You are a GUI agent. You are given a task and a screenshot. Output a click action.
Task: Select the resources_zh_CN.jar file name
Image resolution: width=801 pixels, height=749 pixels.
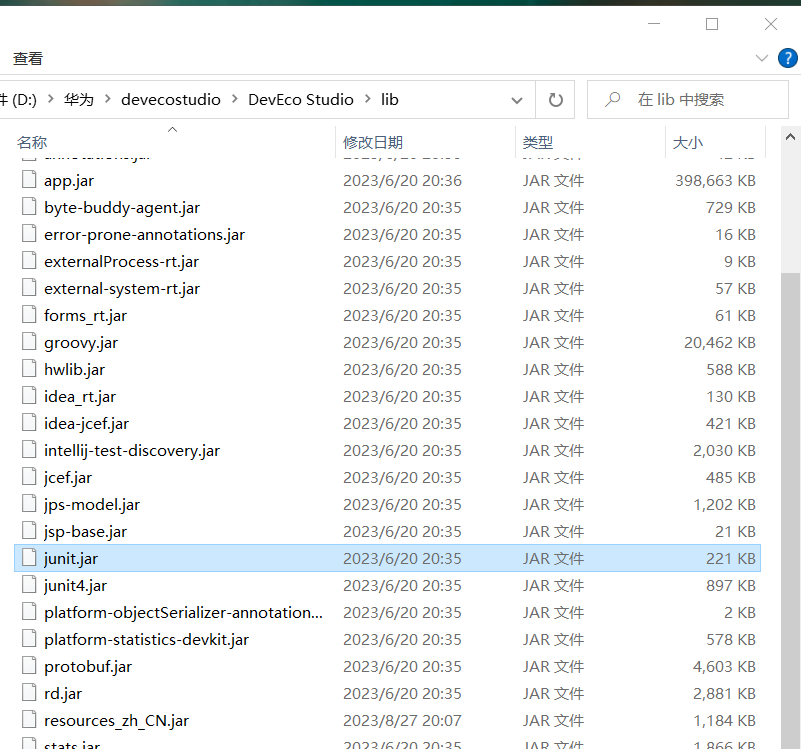(x=116, y=720)
